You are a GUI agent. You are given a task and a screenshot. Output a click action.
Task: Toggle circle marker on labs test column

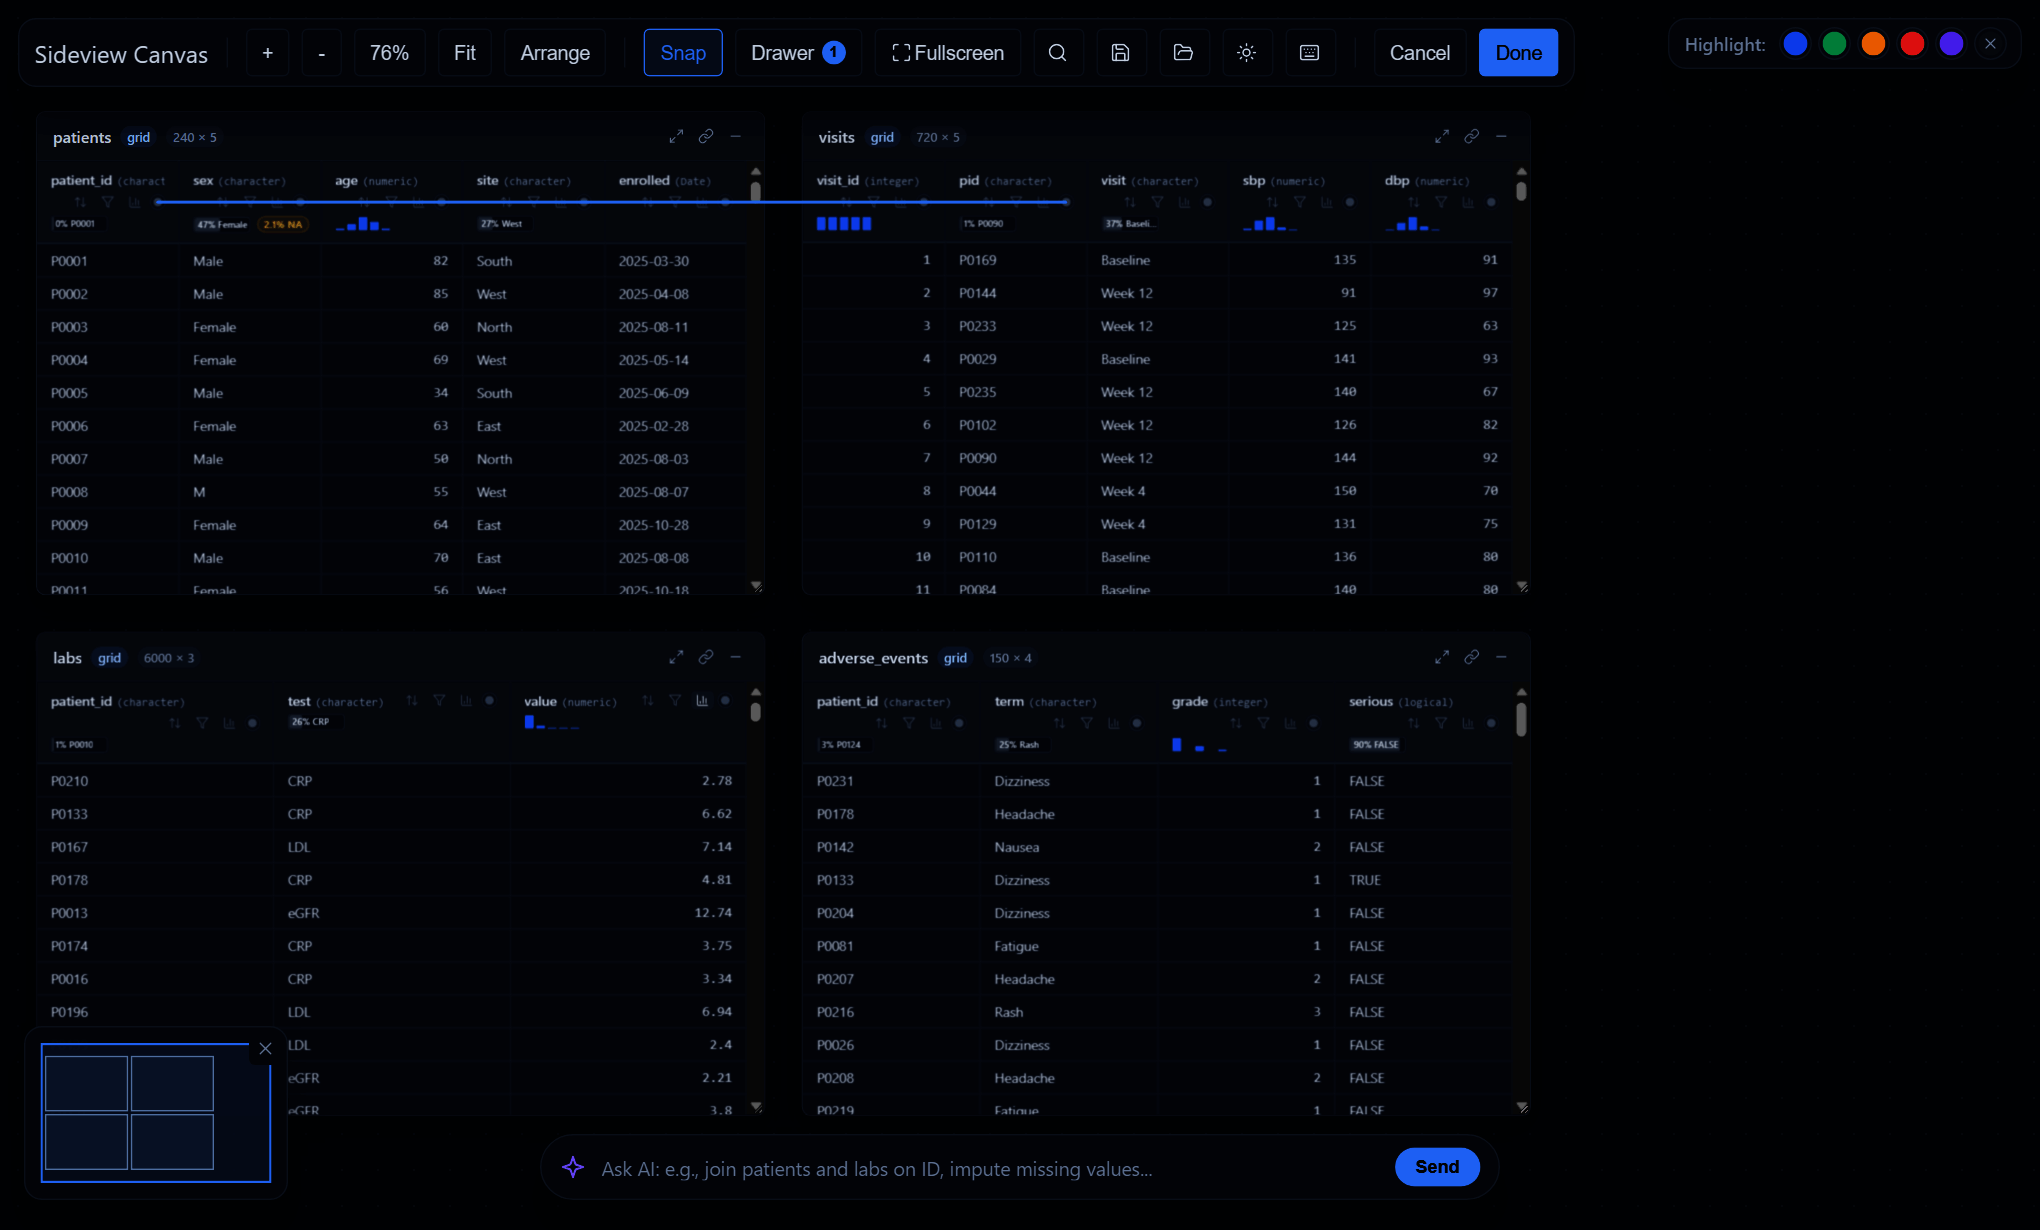coord(489,701)
